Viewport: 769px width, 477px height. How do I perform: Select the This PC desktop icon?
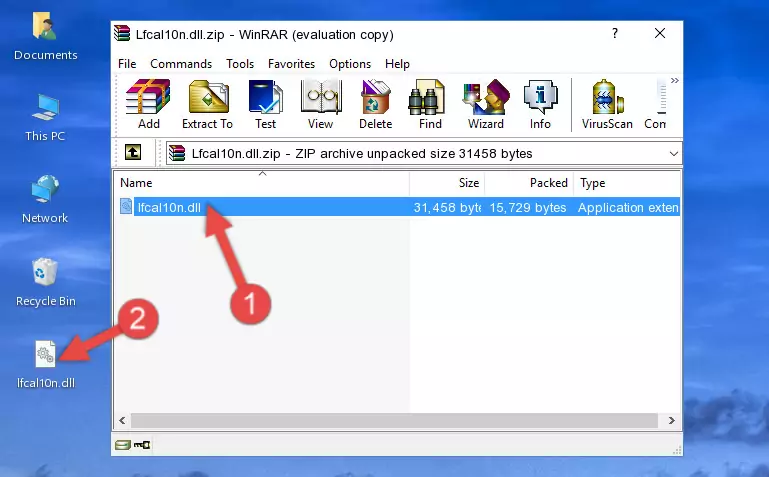(45, 117)
